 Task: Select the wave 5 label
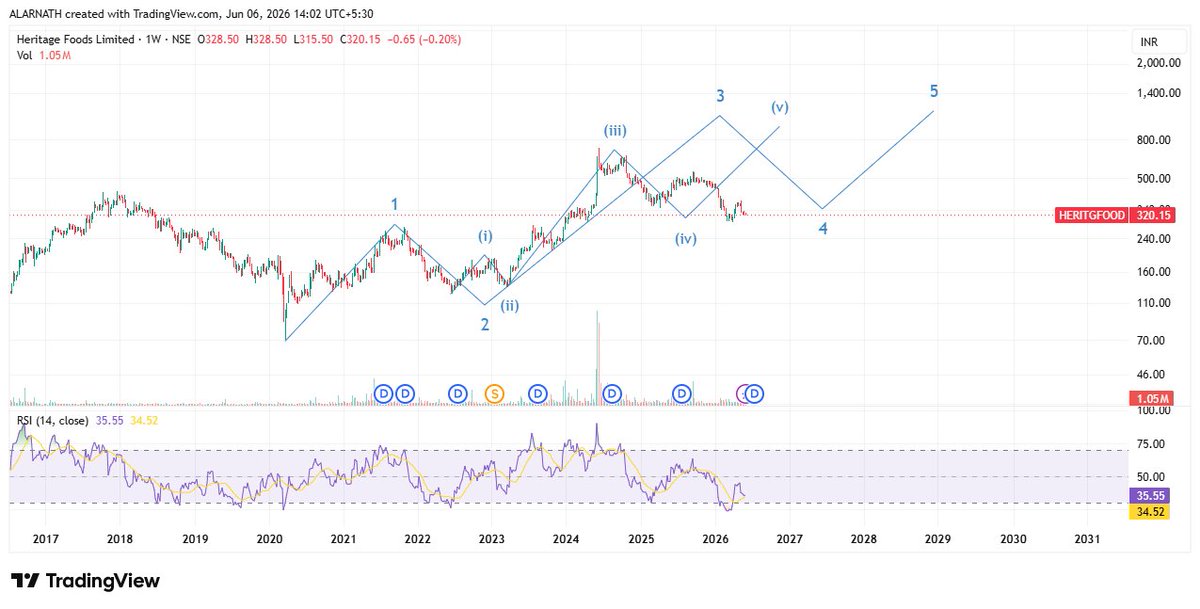pos(934,91)
